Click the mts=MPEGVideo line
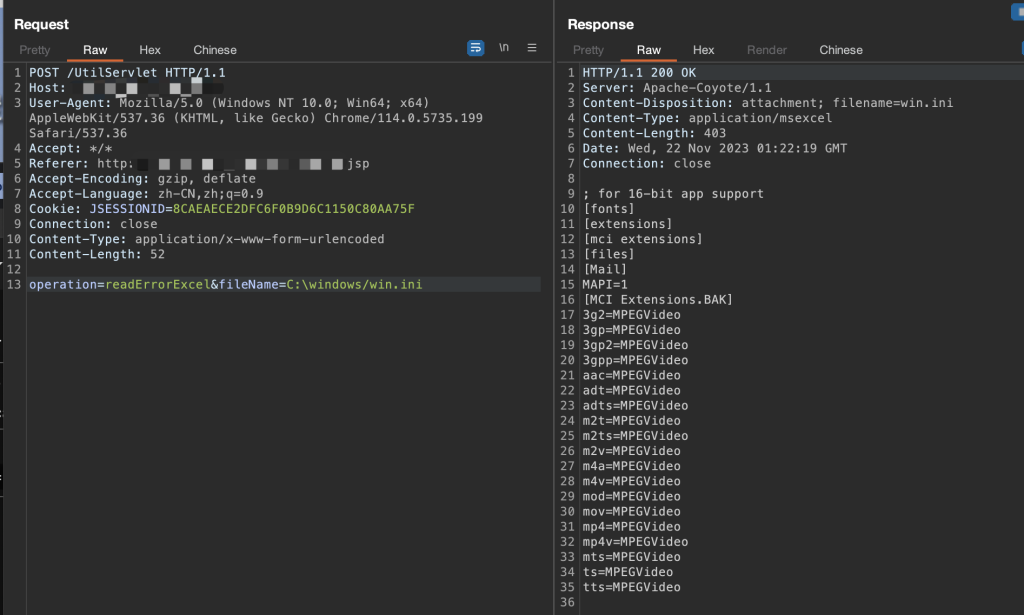This screenshot has width=1024, height=615. [x=632, y=556]
